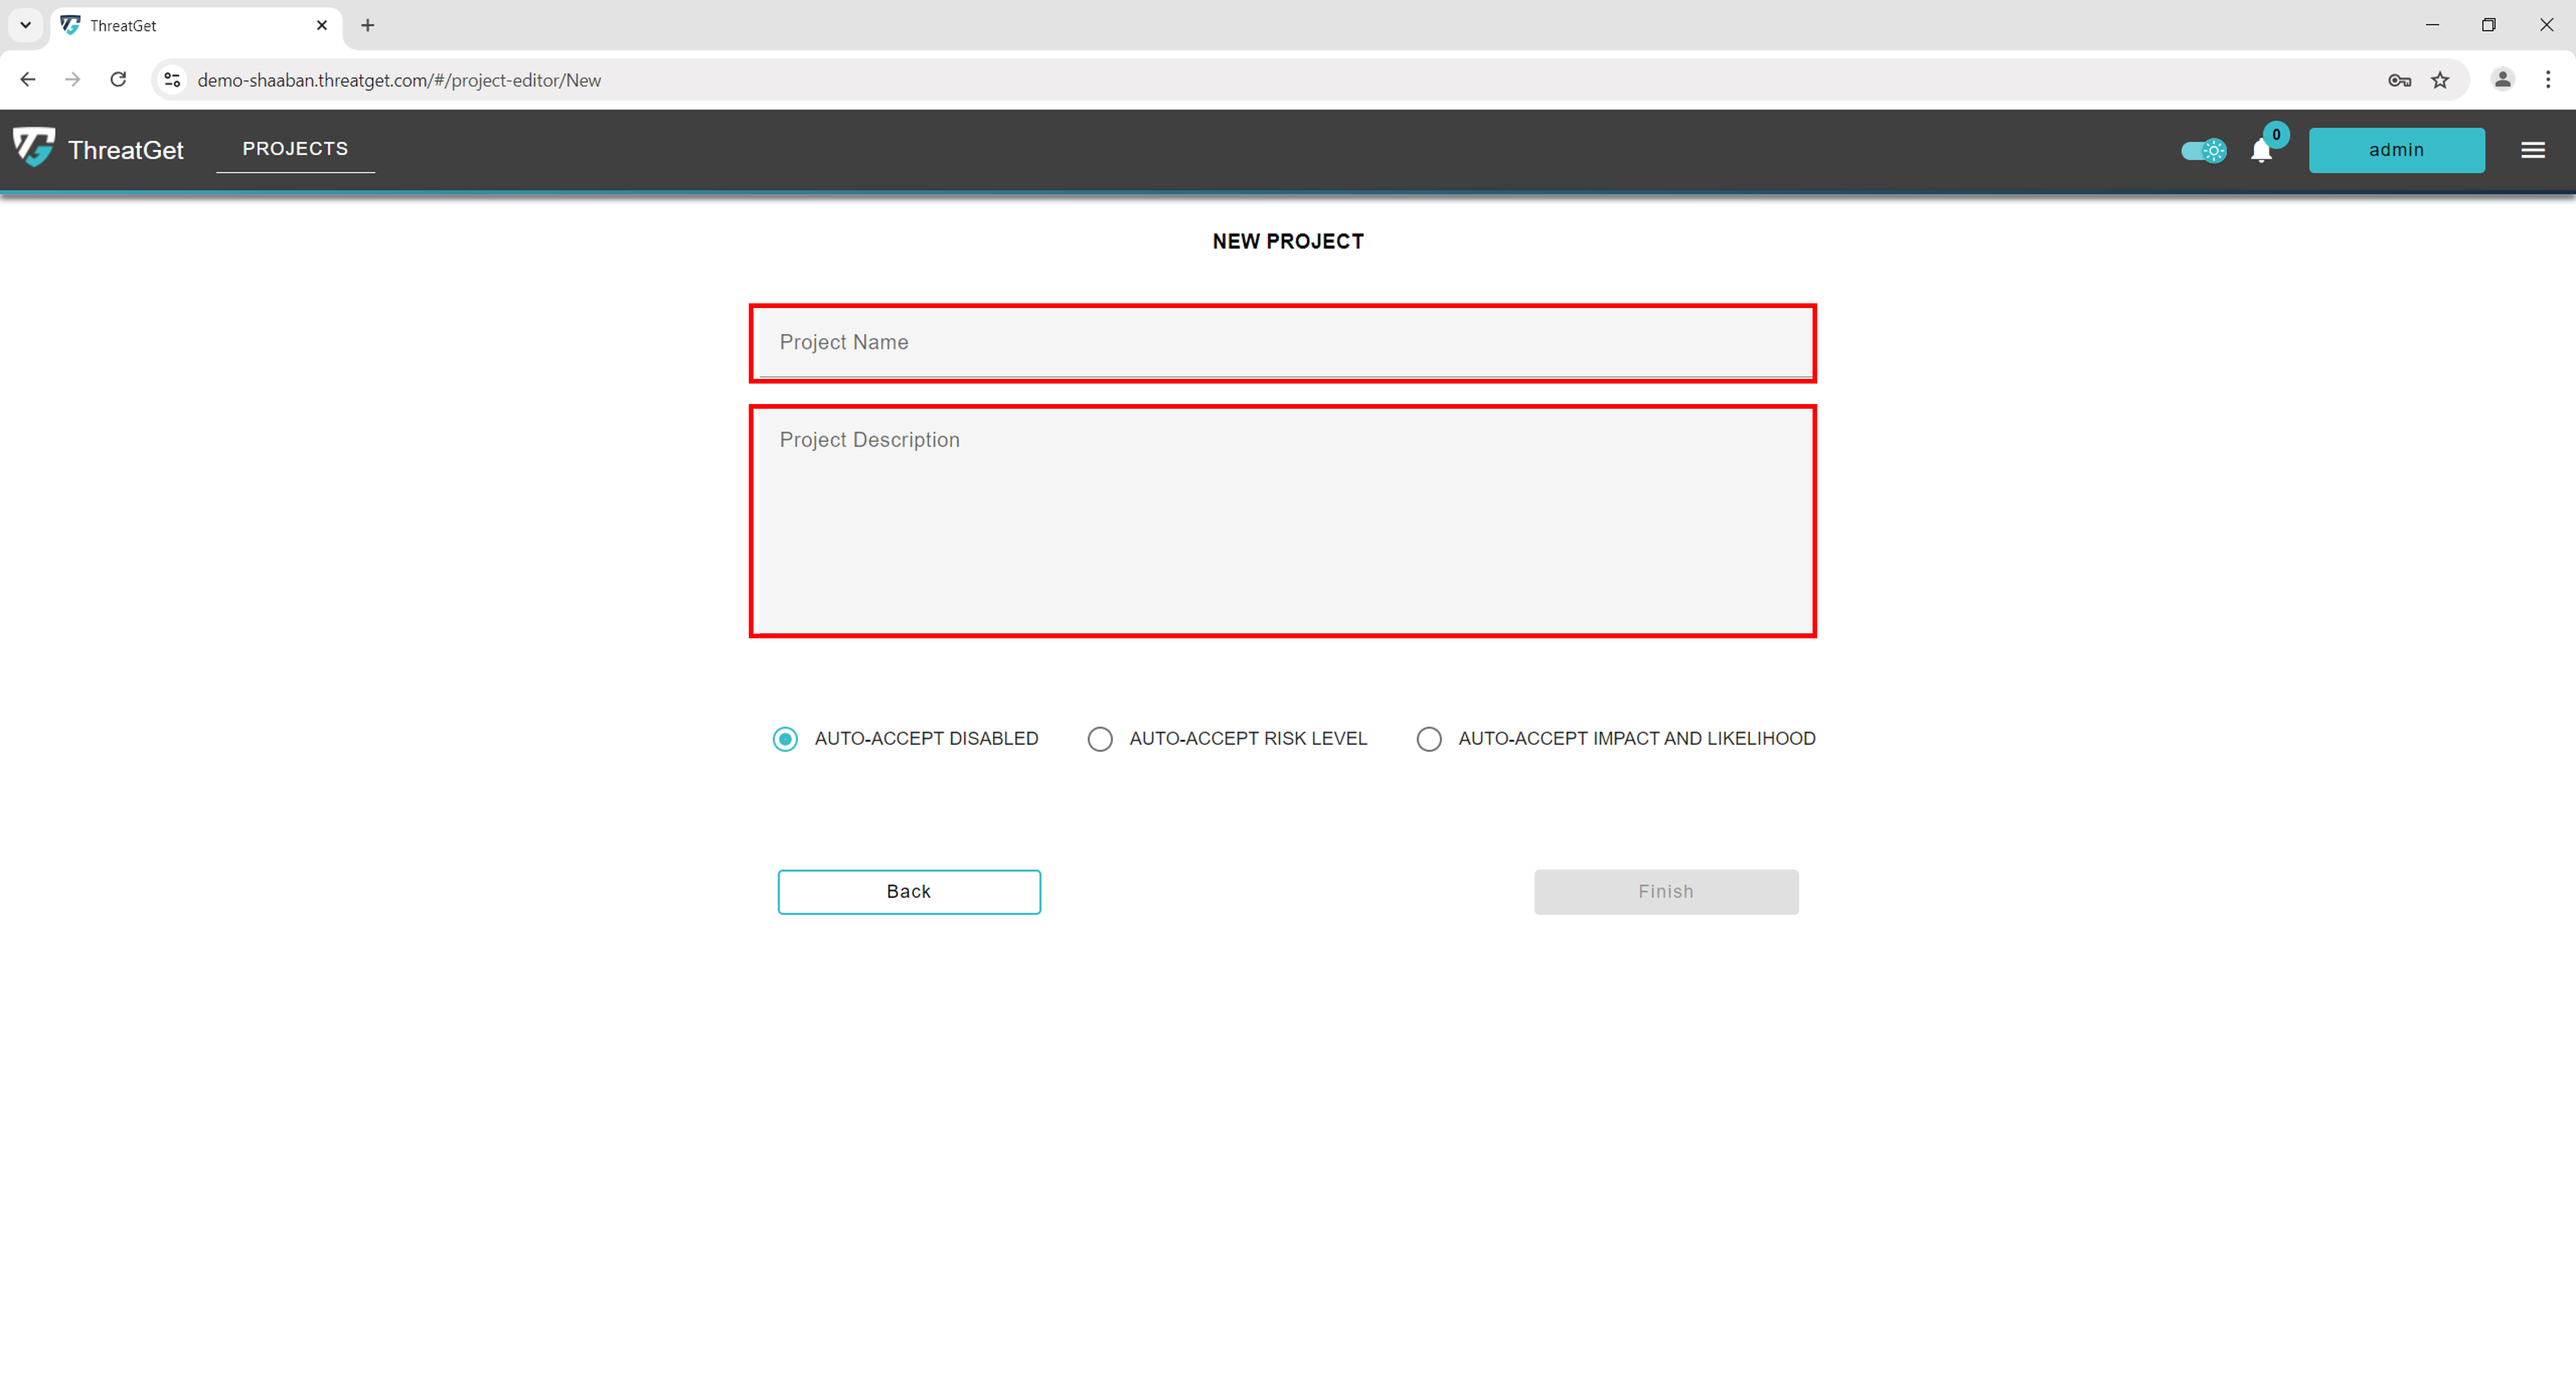Open a new browser tab
The height and width of the screenshot is (1399, 2576).
pos(368,25)
